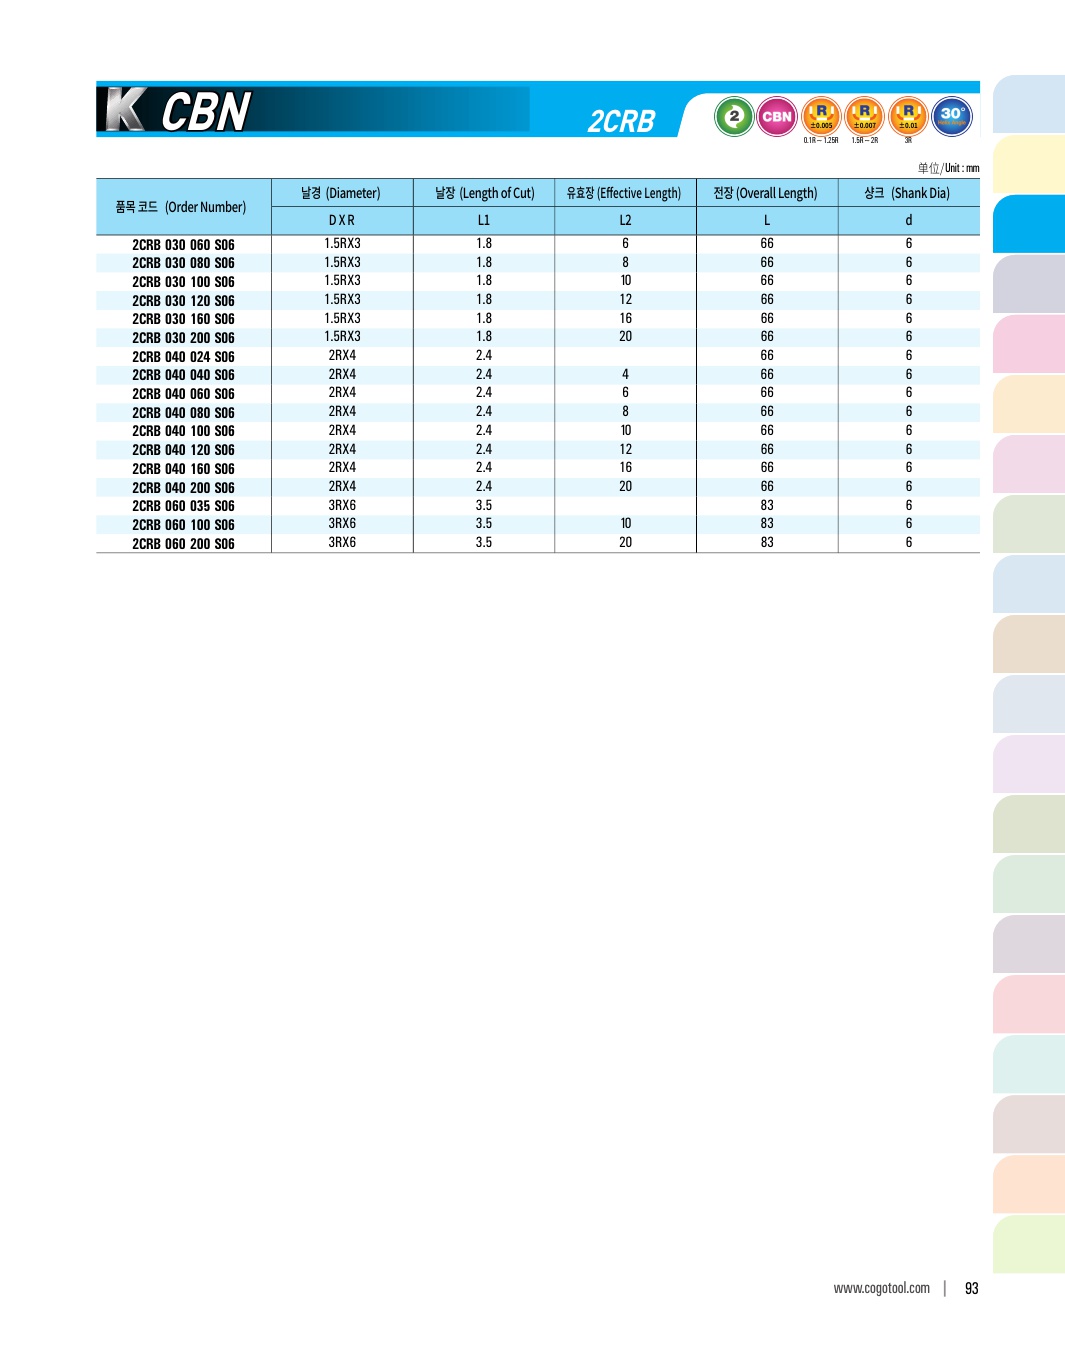Select order number 2CRB 060 200 S06
The image size is (1065, 1348).
coord(183,543)
